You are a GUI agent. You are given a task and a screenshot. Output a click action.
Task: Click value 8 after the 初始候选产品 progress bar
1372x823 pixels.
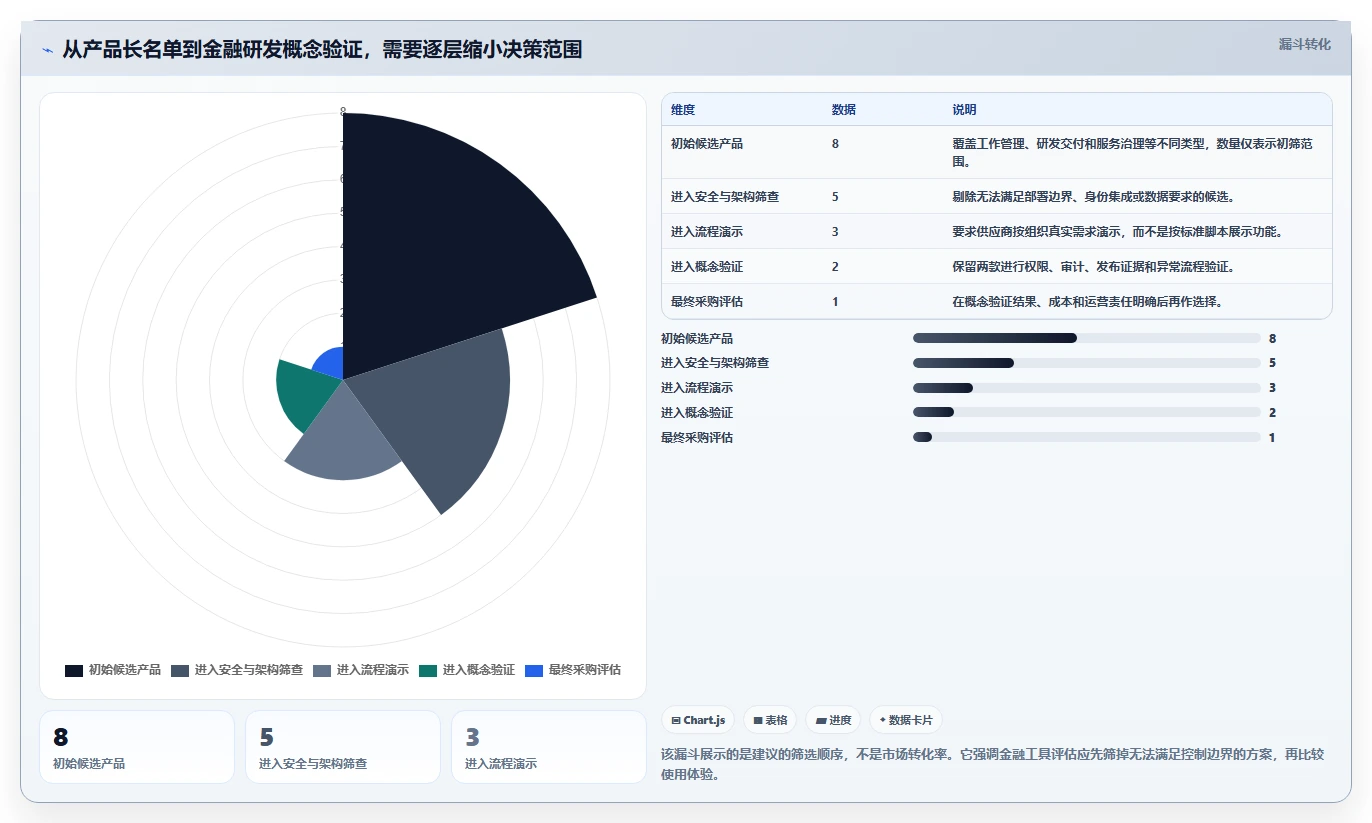[x=1273, y=338]
